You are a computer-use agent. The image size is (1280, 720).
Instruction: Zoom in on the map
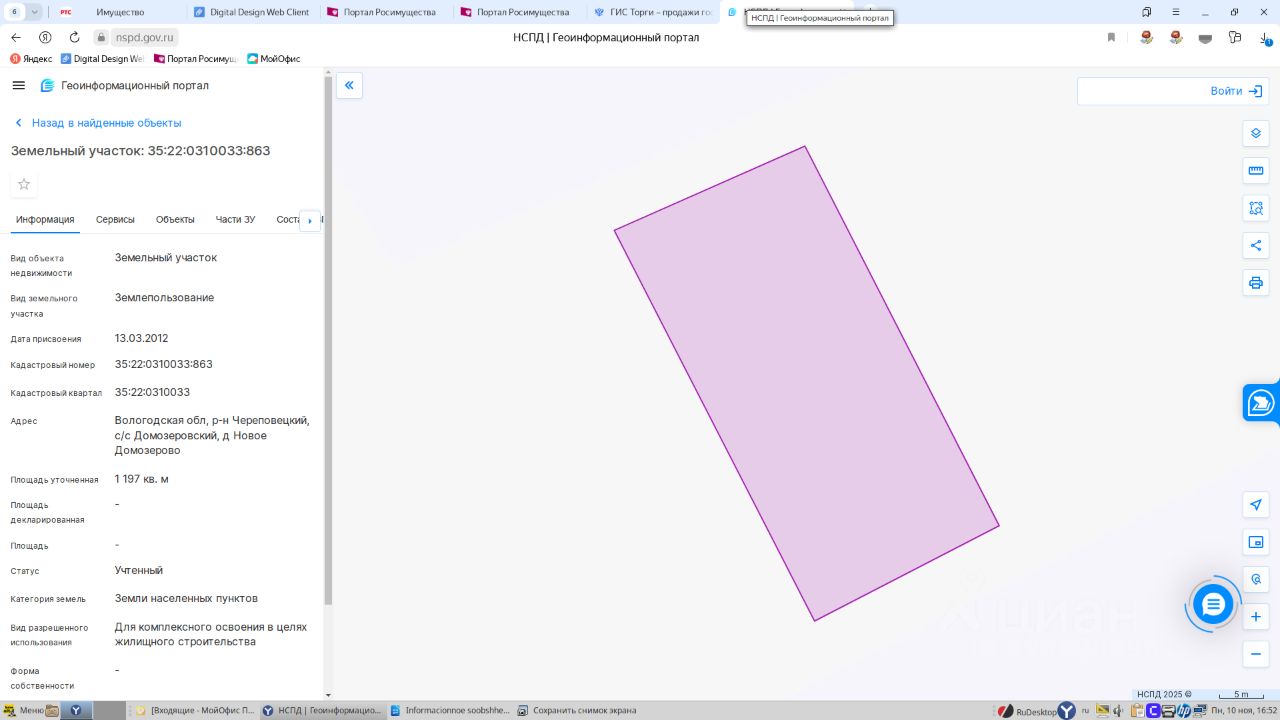pos(1256,617)
